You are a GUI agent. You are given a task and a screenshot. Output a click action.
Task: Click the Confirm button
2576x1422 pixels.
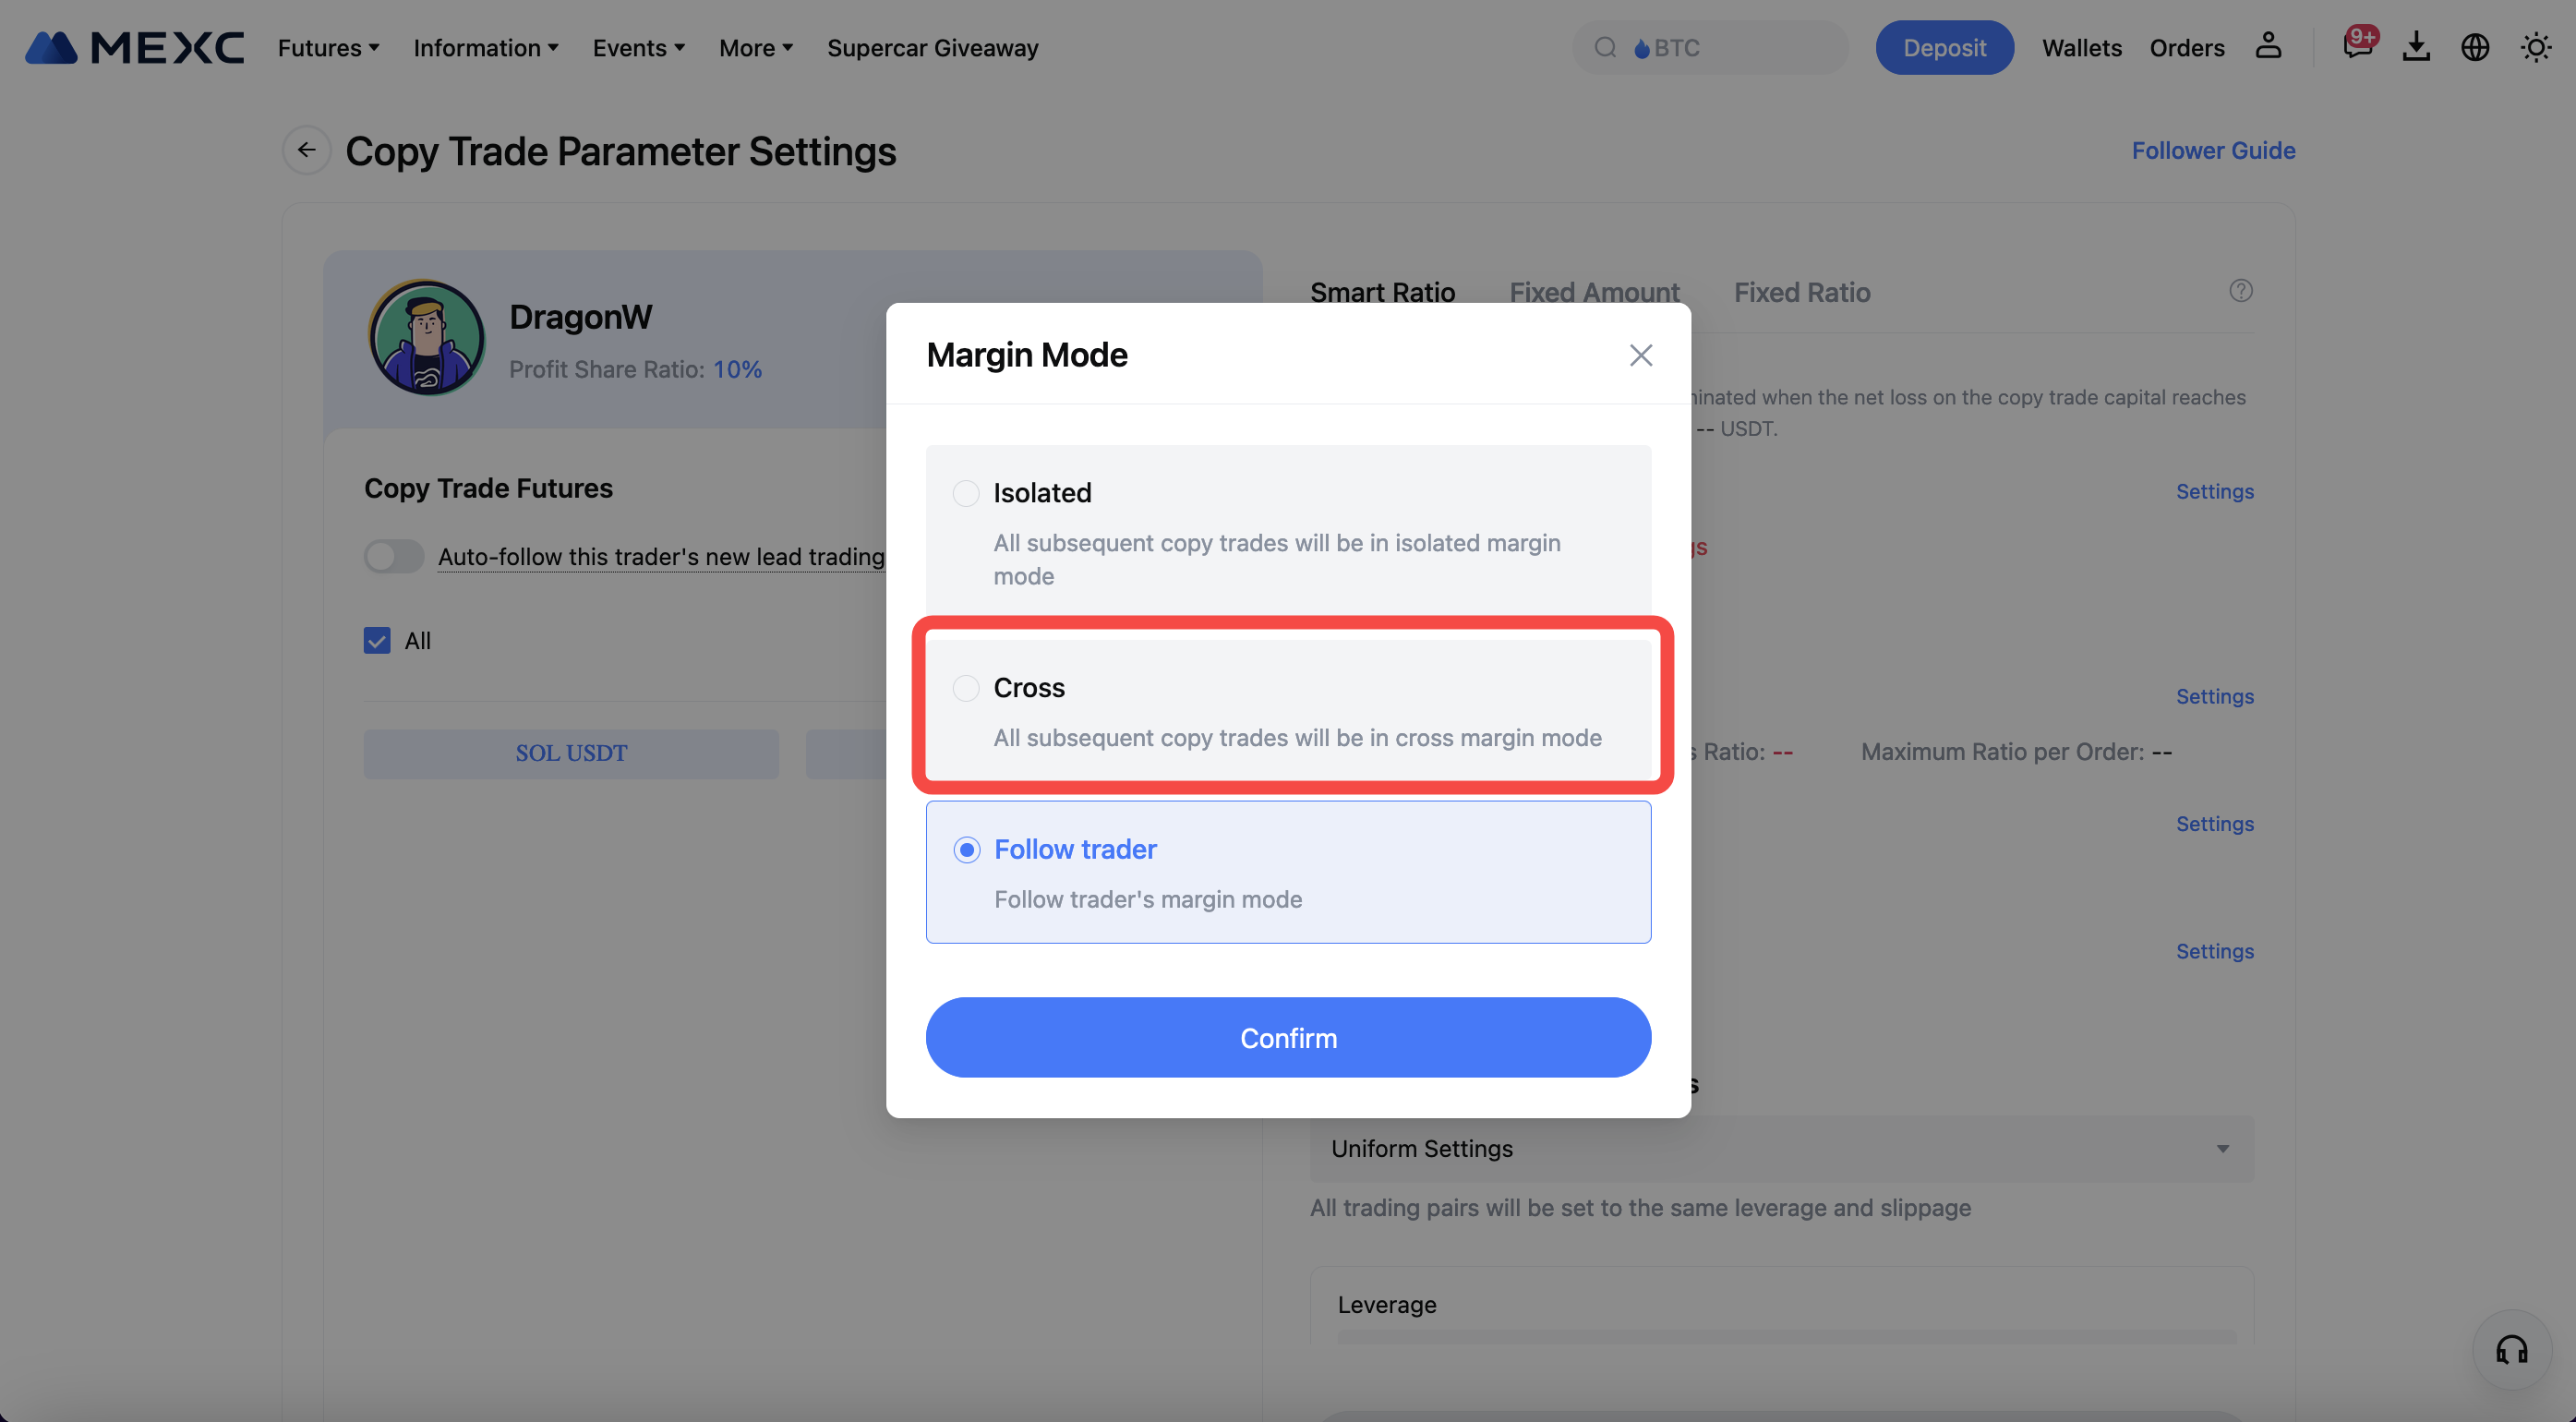click(x=1288, y=1037)
